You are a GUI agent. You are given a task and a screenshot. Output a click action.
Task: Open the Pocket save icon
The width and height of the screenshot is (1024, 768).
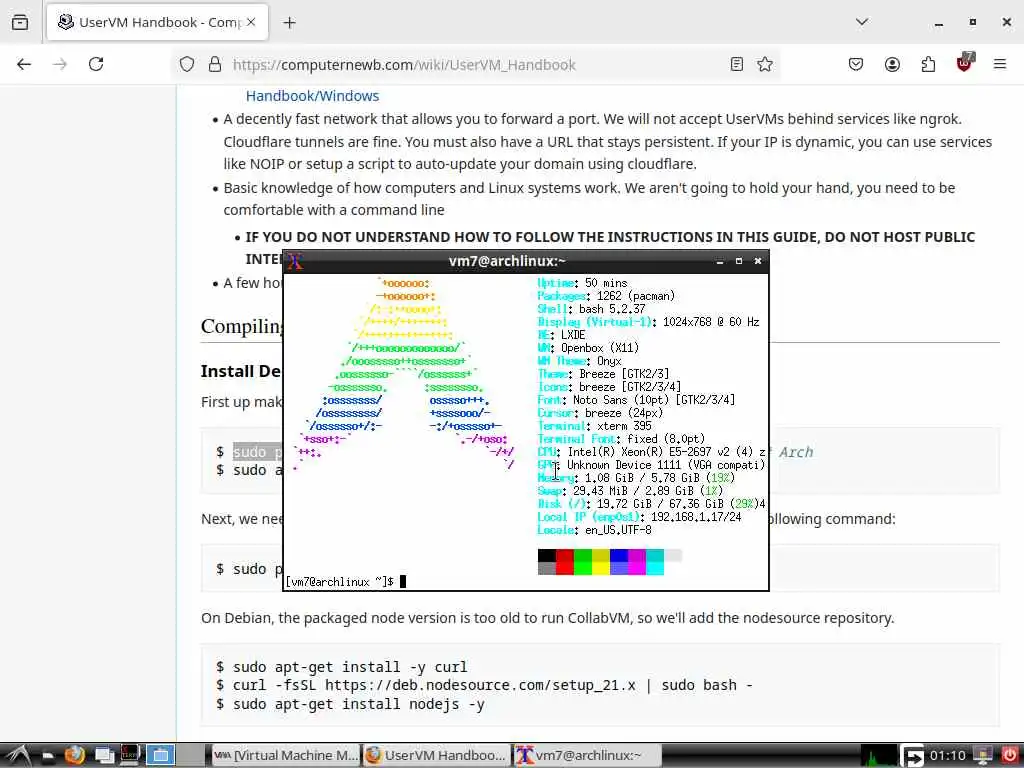(856, 64)
